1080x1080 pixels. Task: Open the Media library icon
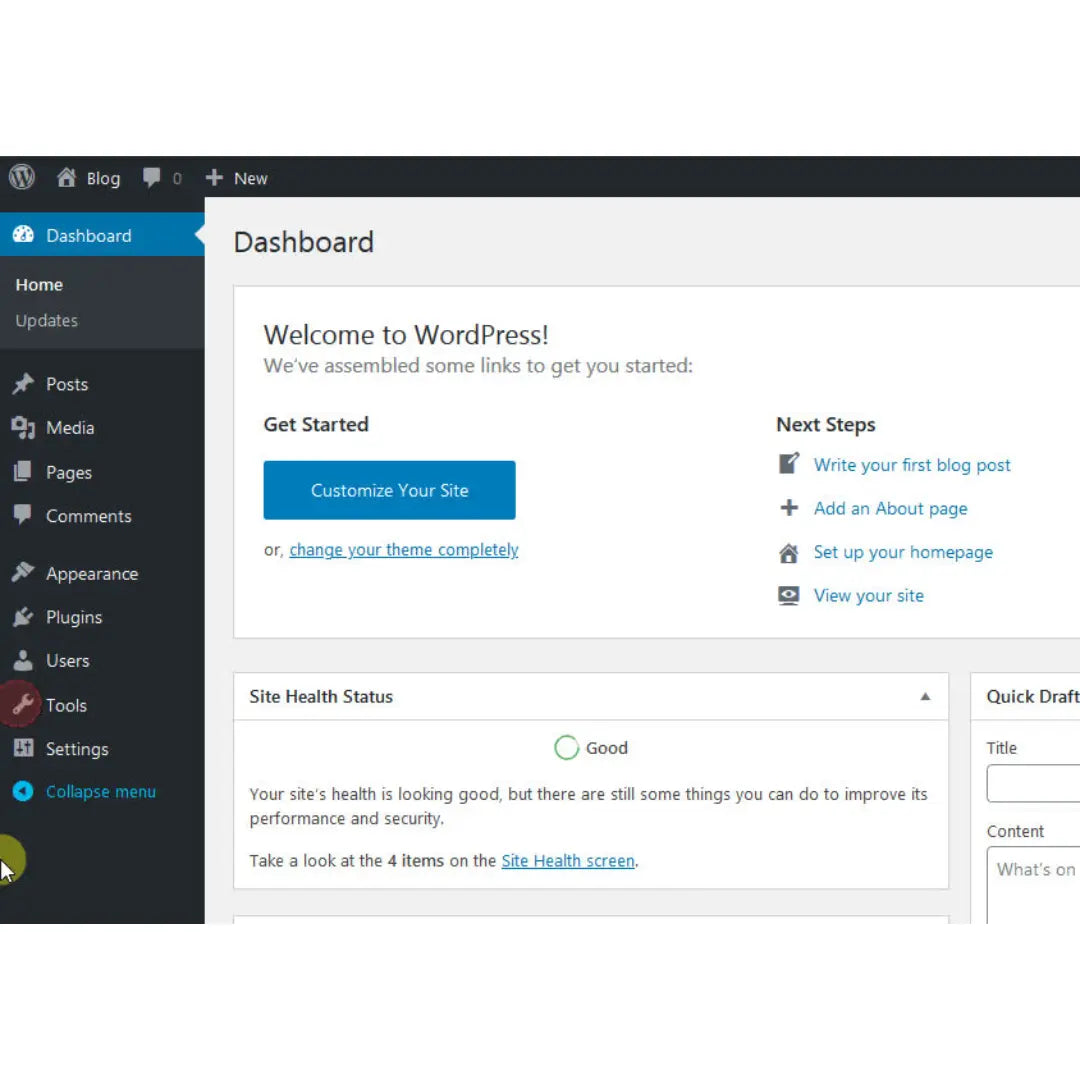(x=22, y=428)
